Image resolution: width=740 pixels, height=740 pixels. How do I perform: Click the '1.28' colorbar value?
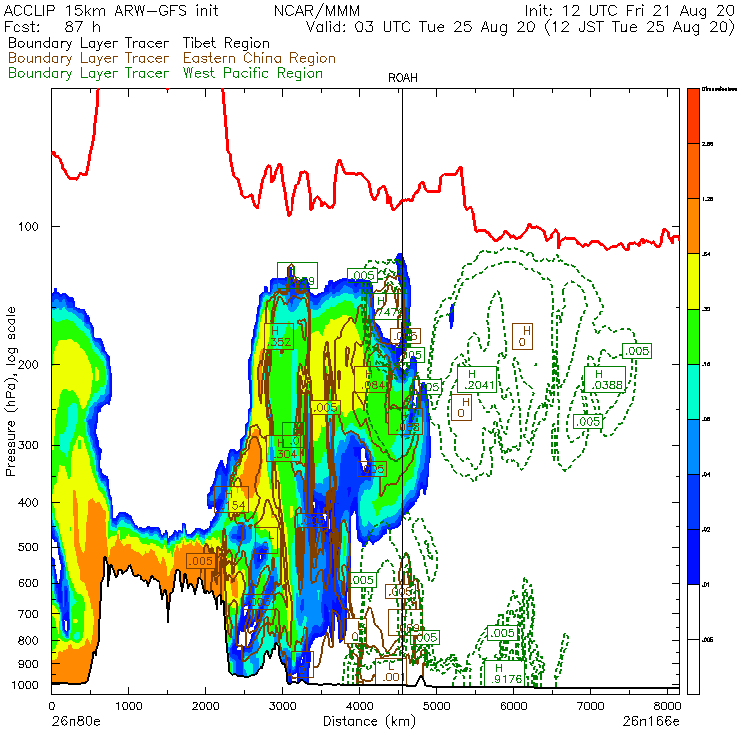tap(708, 199)
